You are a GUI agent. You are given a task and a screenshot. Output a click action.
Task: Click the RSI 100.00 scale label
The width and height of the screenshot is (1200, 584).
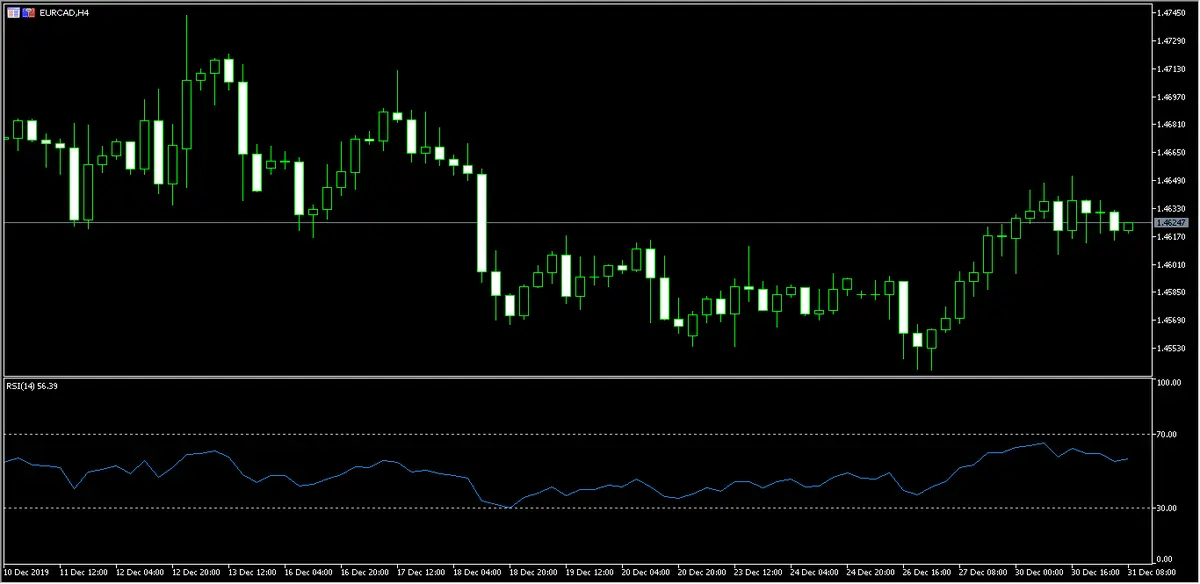point(1168,383)
